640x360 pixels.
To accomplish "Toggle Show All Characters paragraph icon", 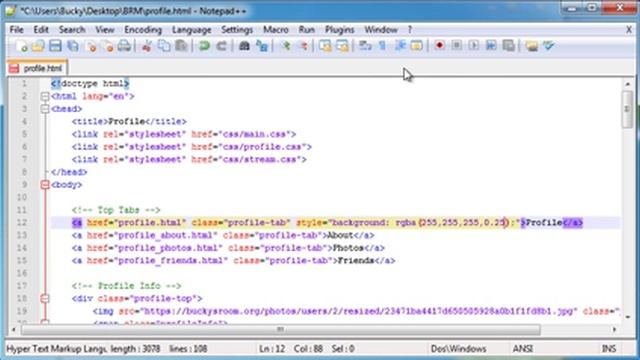I will [382, 46].
